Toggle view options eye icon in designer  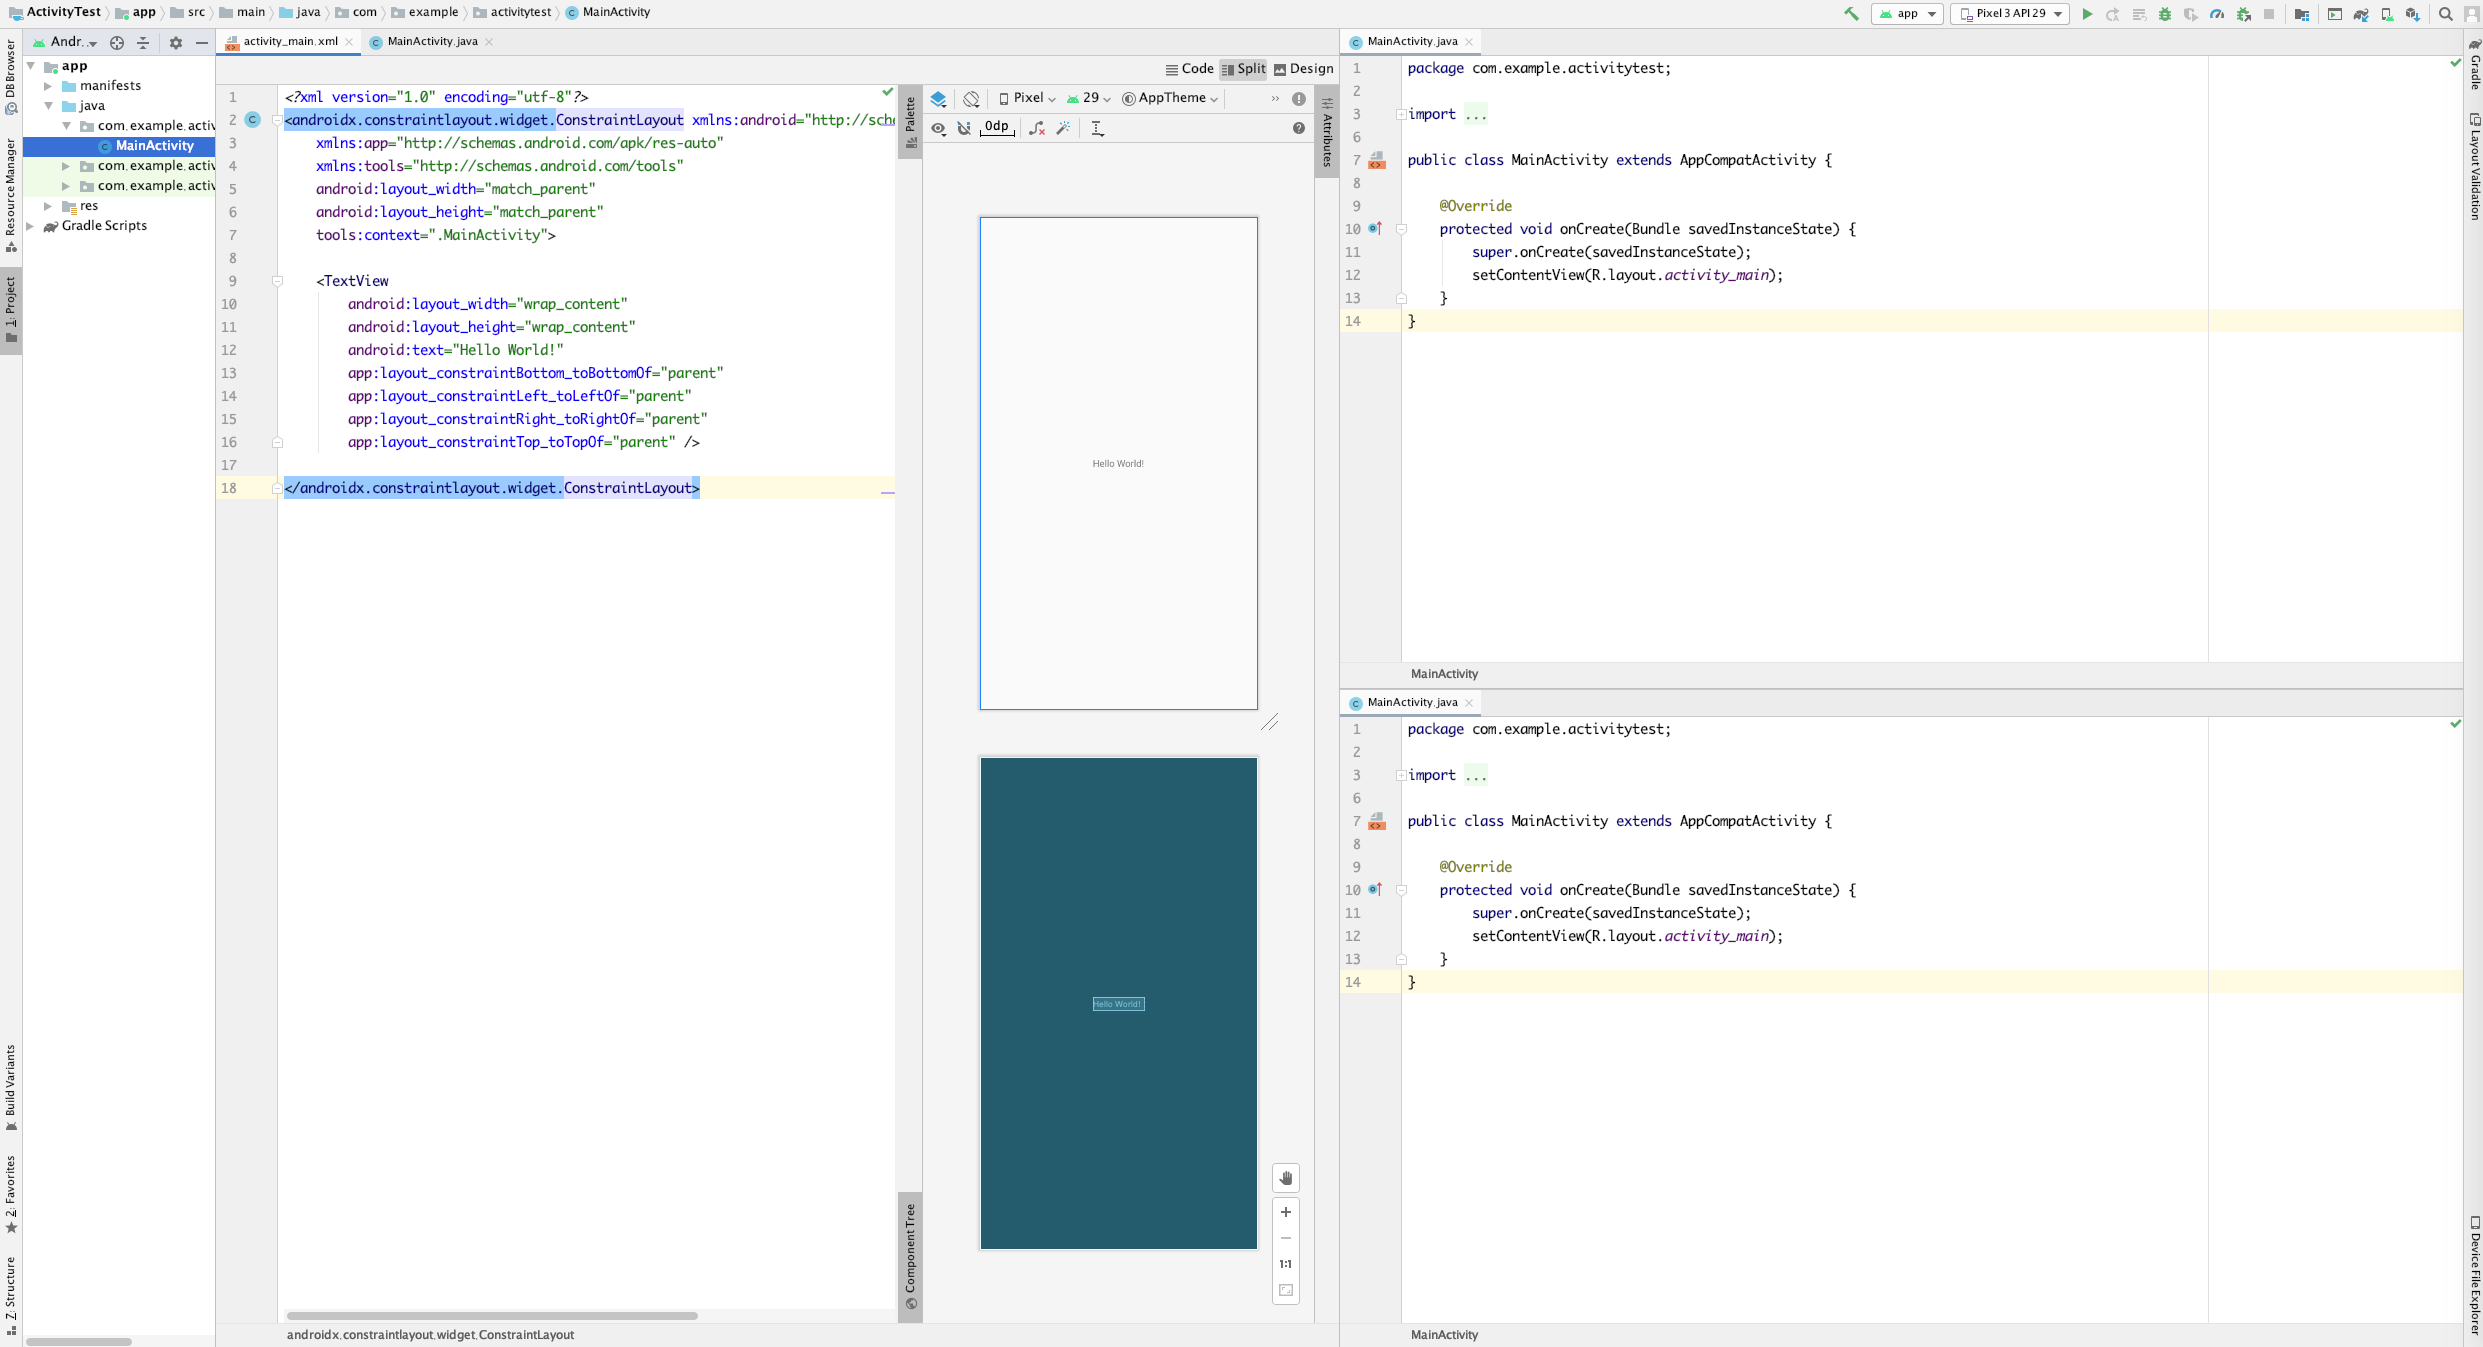938,128
